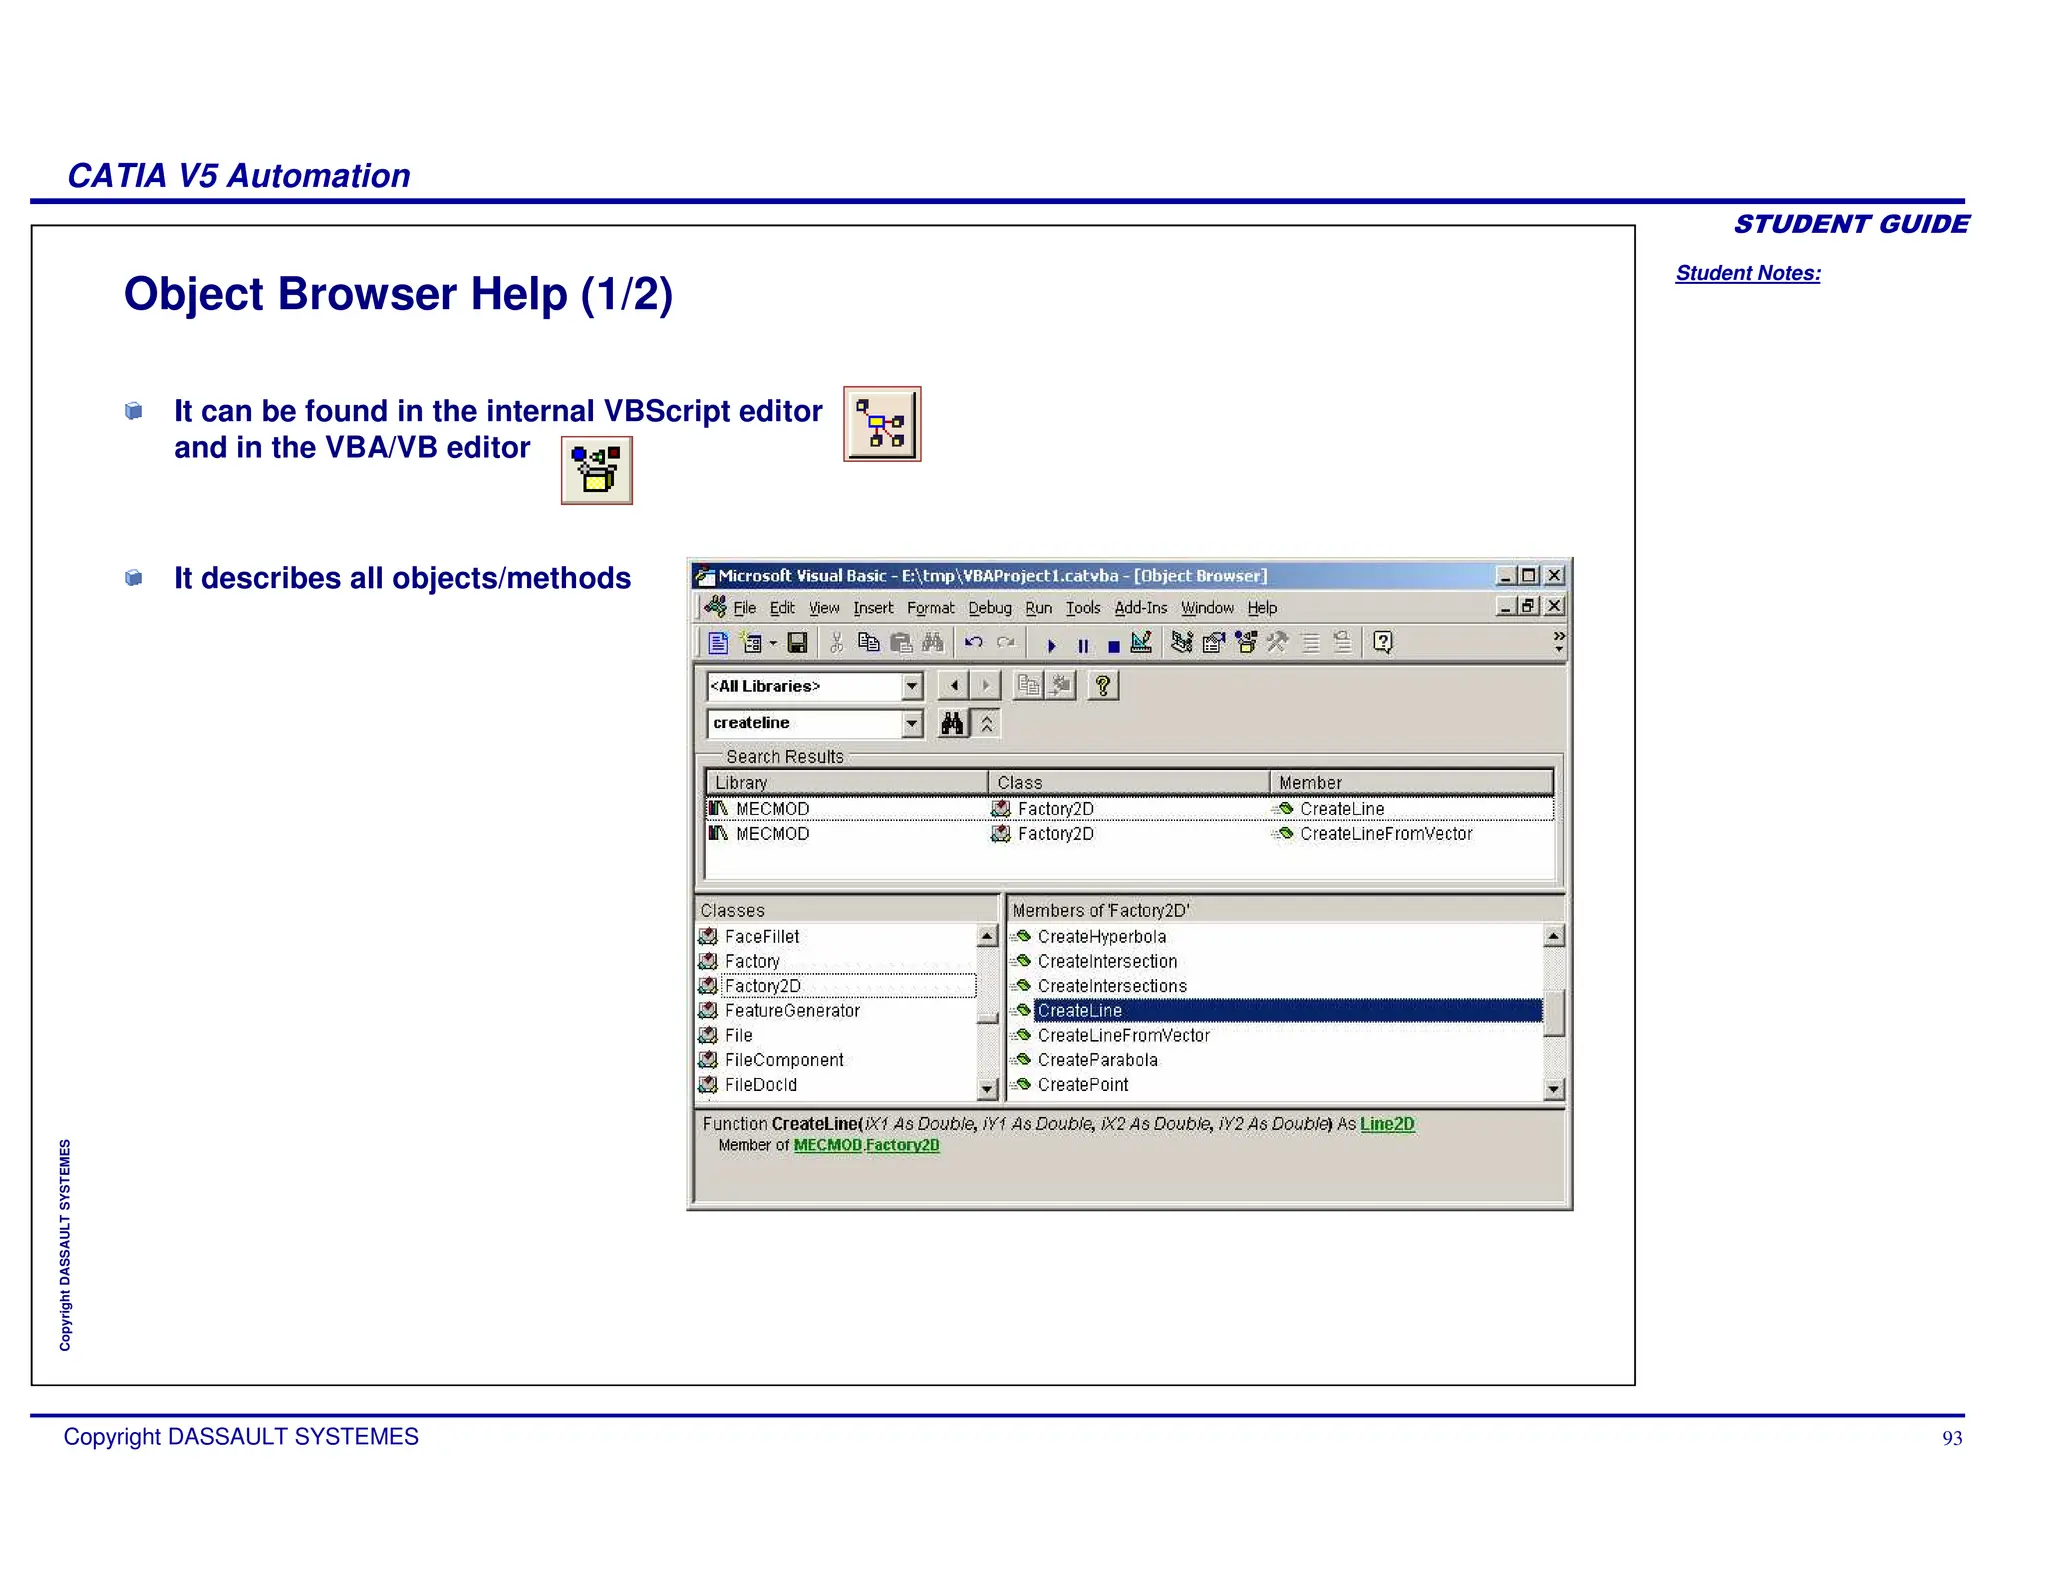Select the CreateLine search result row
Screen dimensions: 2048x1582
pos(1130,809)
